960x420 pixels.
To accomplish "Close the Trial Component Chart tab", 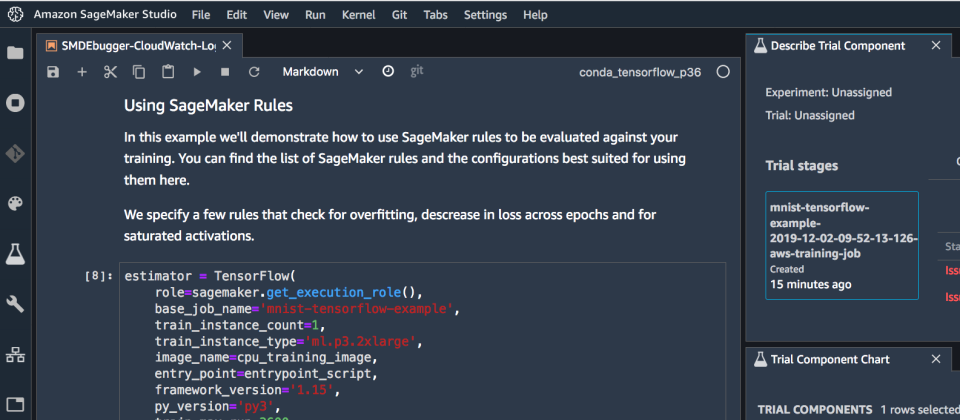I will (936, 359).
